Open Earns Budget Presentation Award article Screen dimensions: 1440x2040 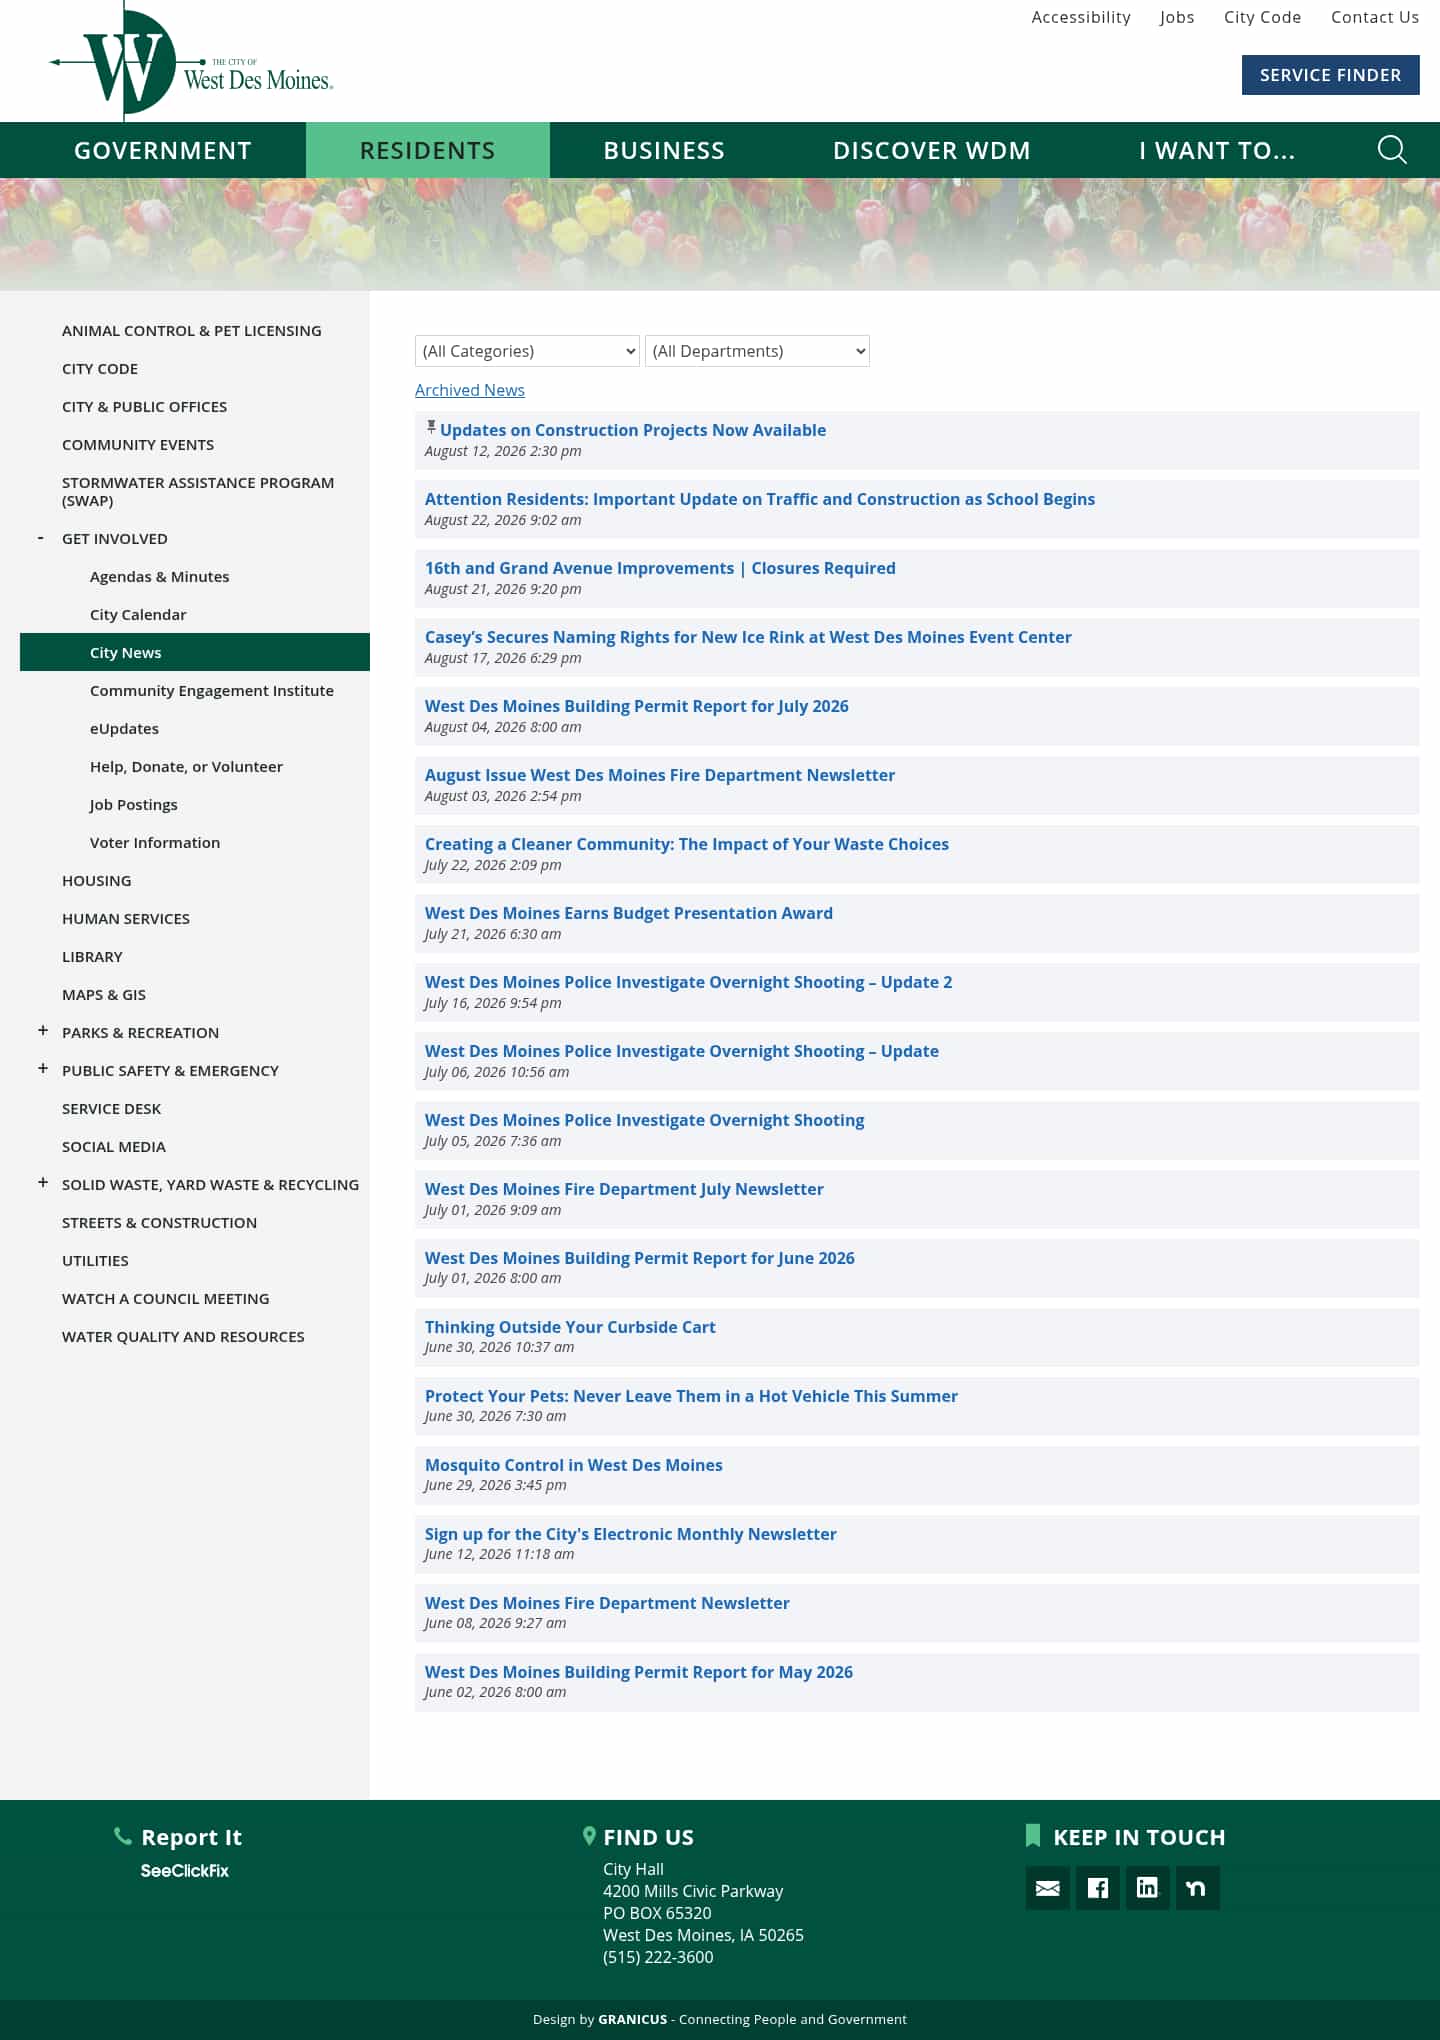point(629,913)
